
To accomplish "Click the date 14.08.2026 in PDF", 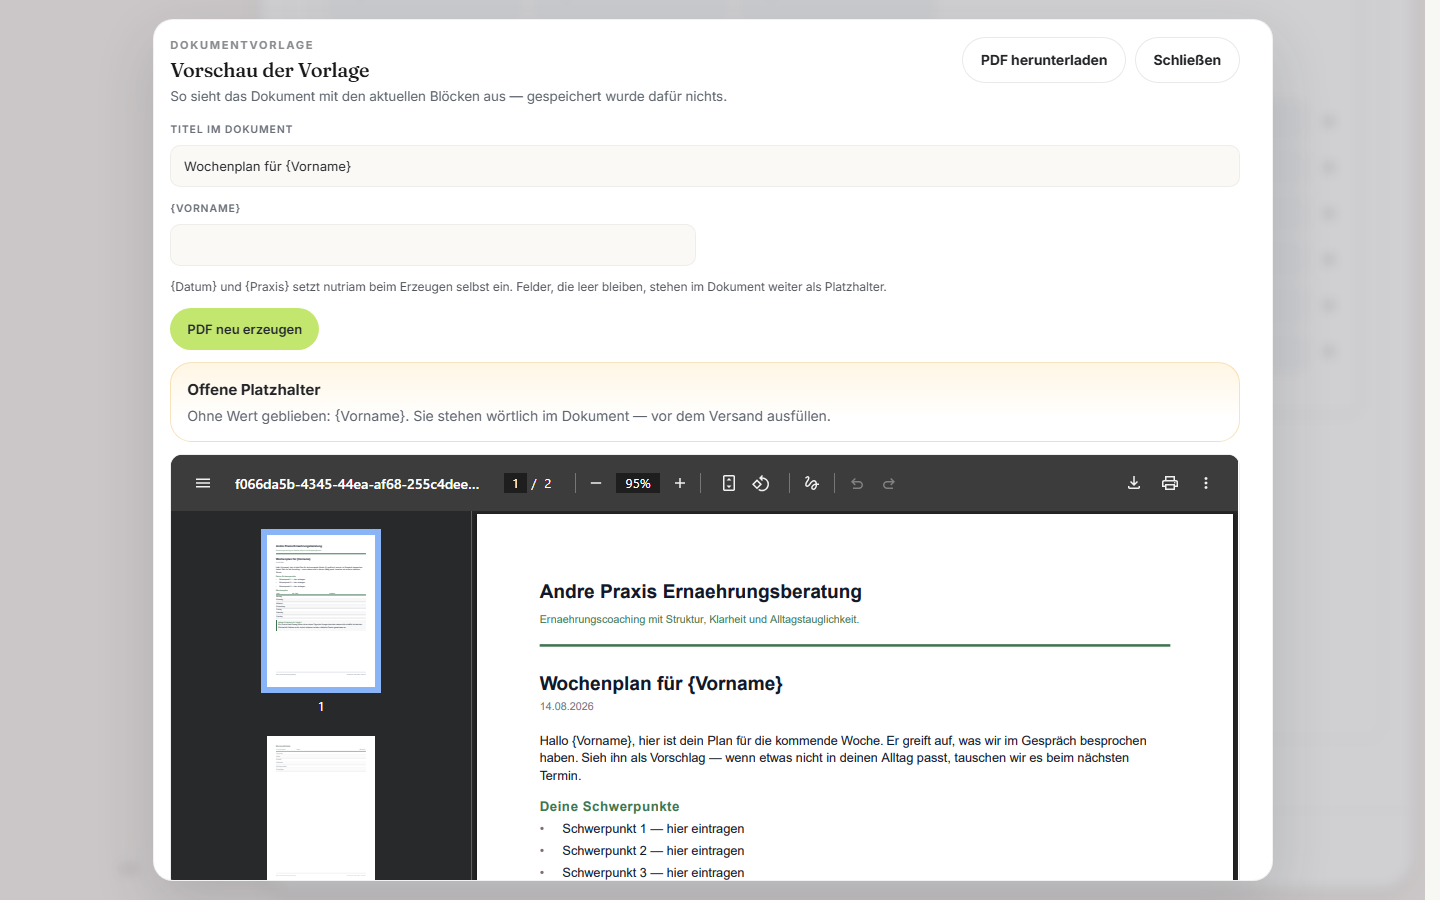I will pyautogui.click(x=567, y=706).
